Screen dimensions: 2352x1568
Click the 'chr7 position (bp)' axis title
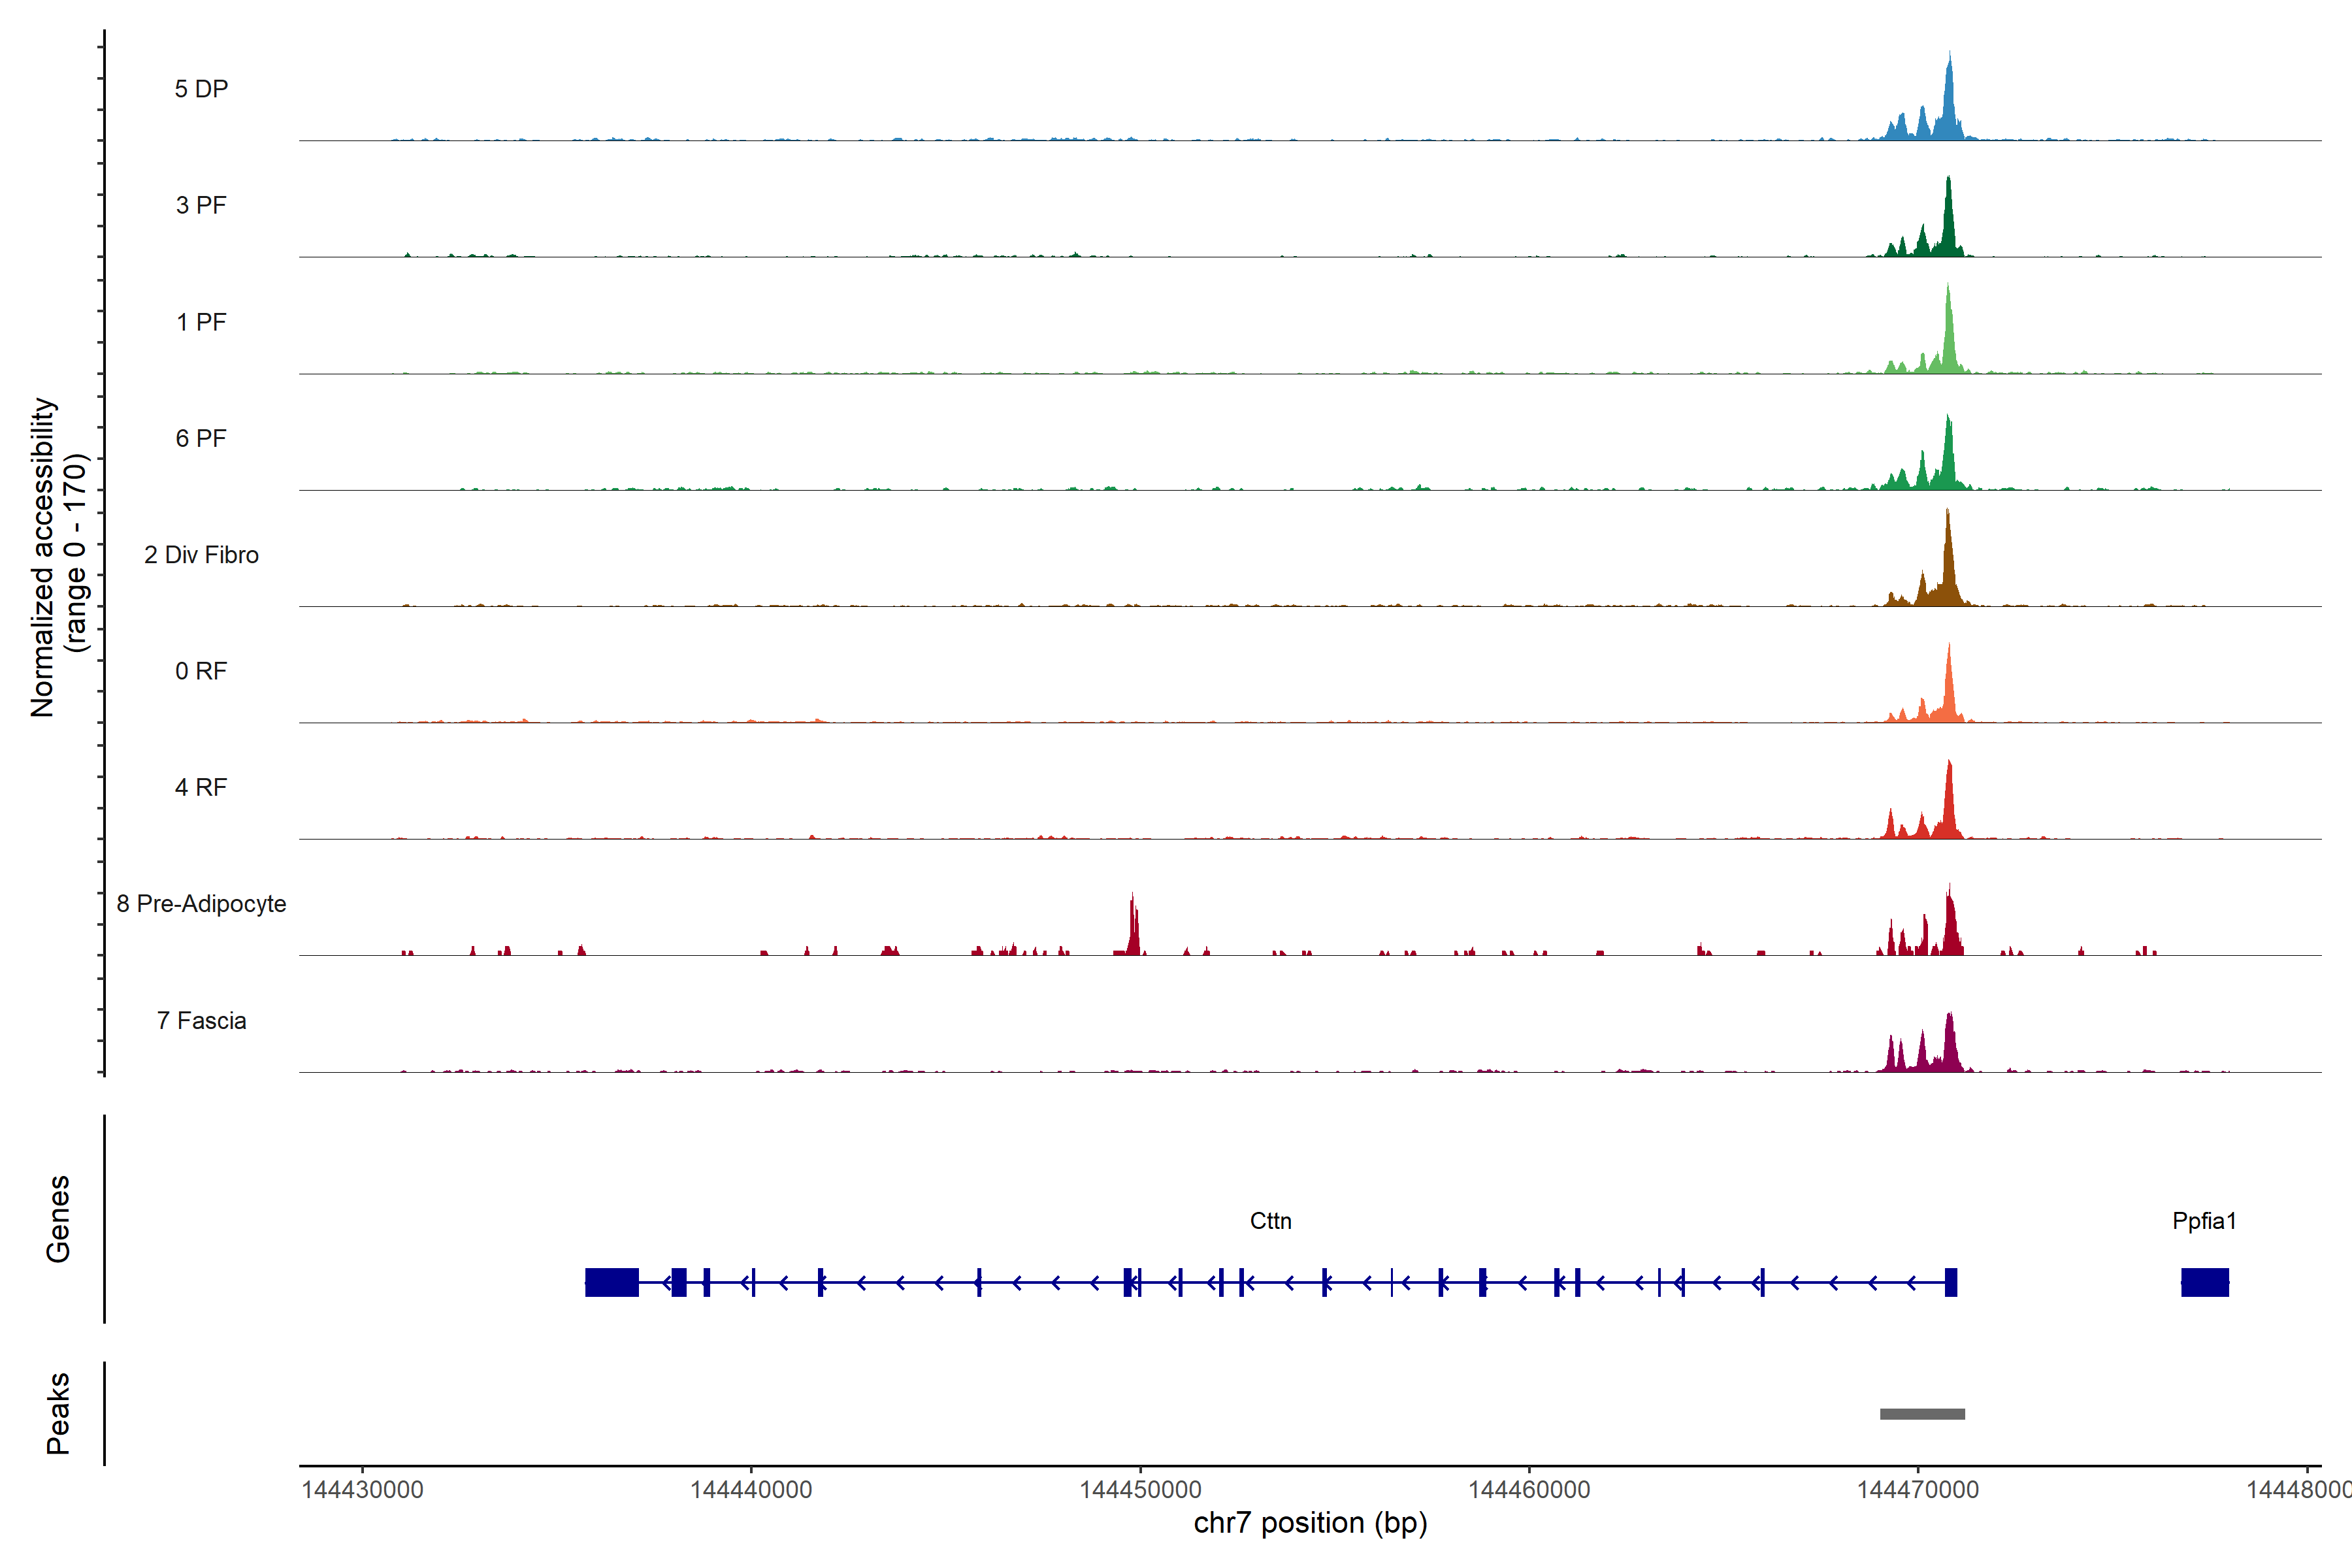(1310, 1523)
